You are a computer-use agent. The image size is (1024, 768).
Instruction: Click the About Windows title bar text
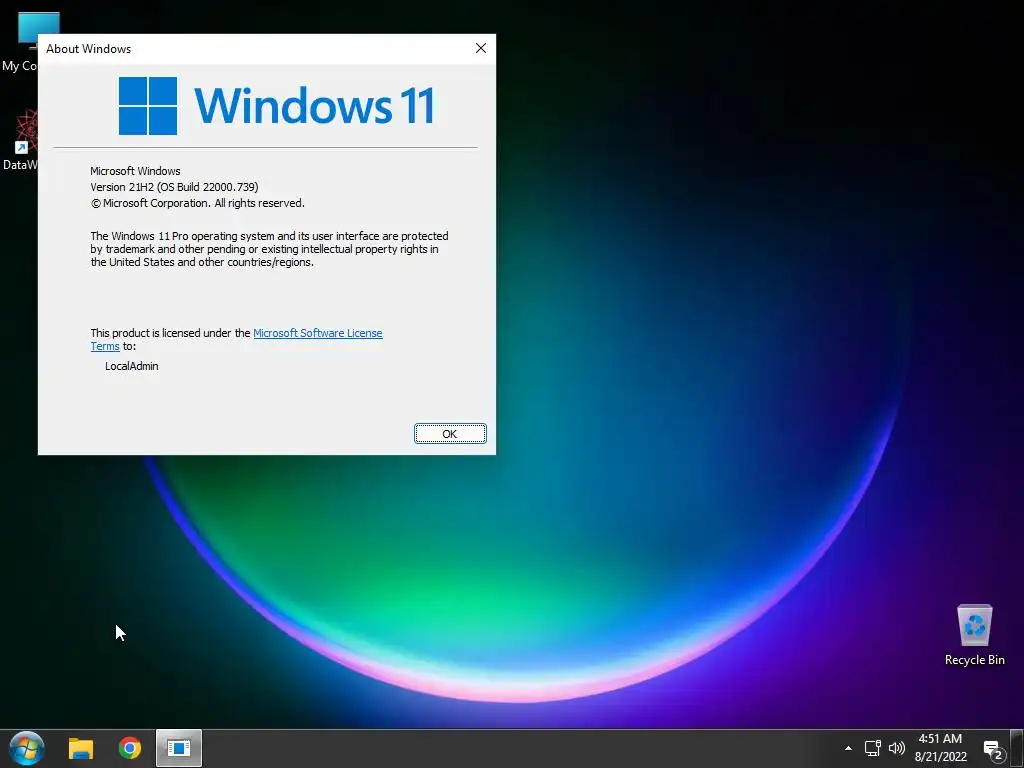88,49
